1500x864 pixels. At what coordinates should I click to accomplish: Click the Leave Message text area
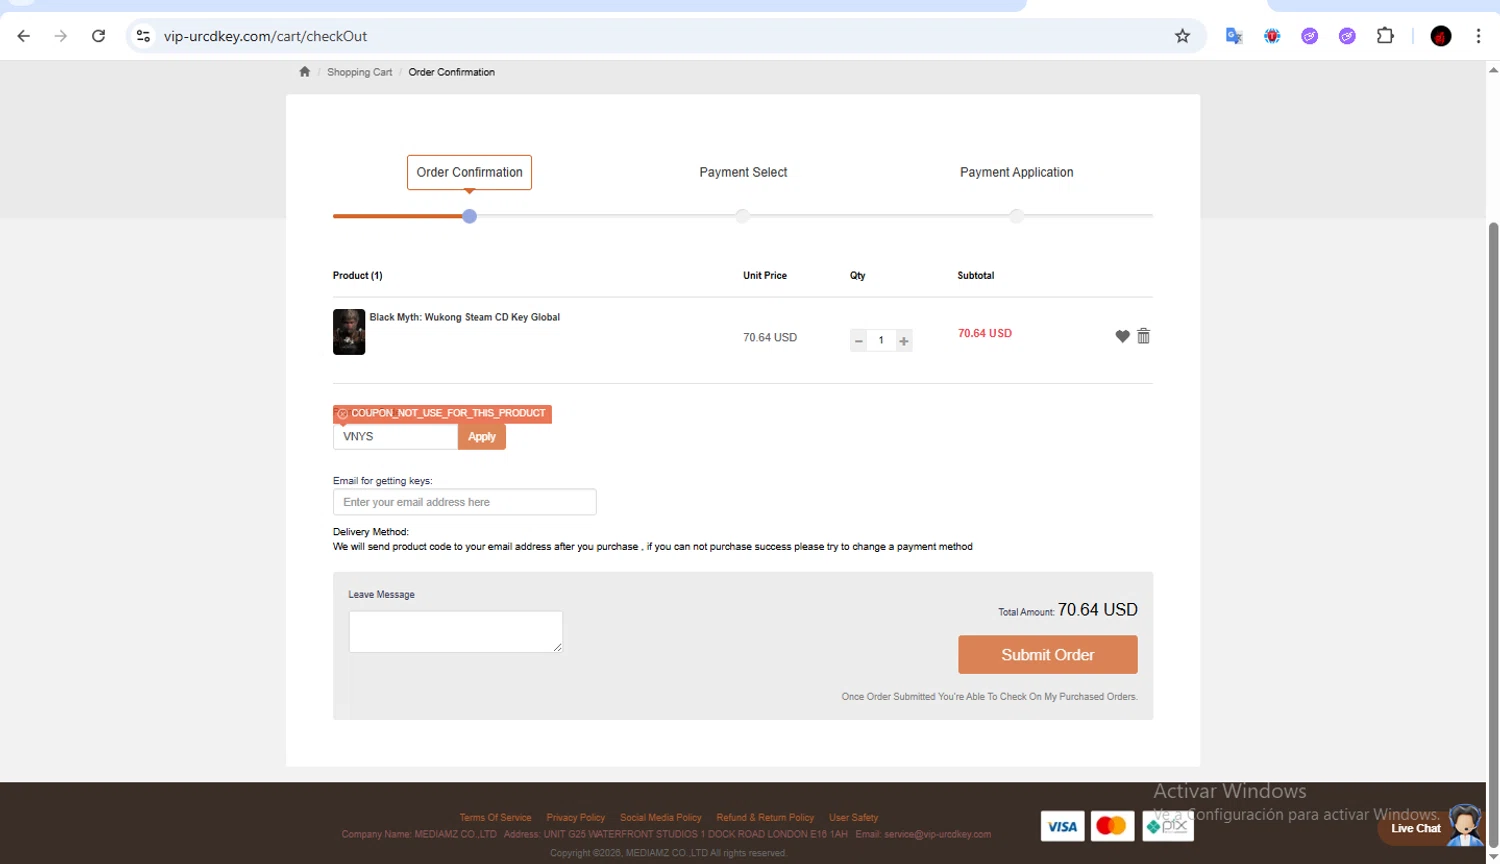[456, 632]
